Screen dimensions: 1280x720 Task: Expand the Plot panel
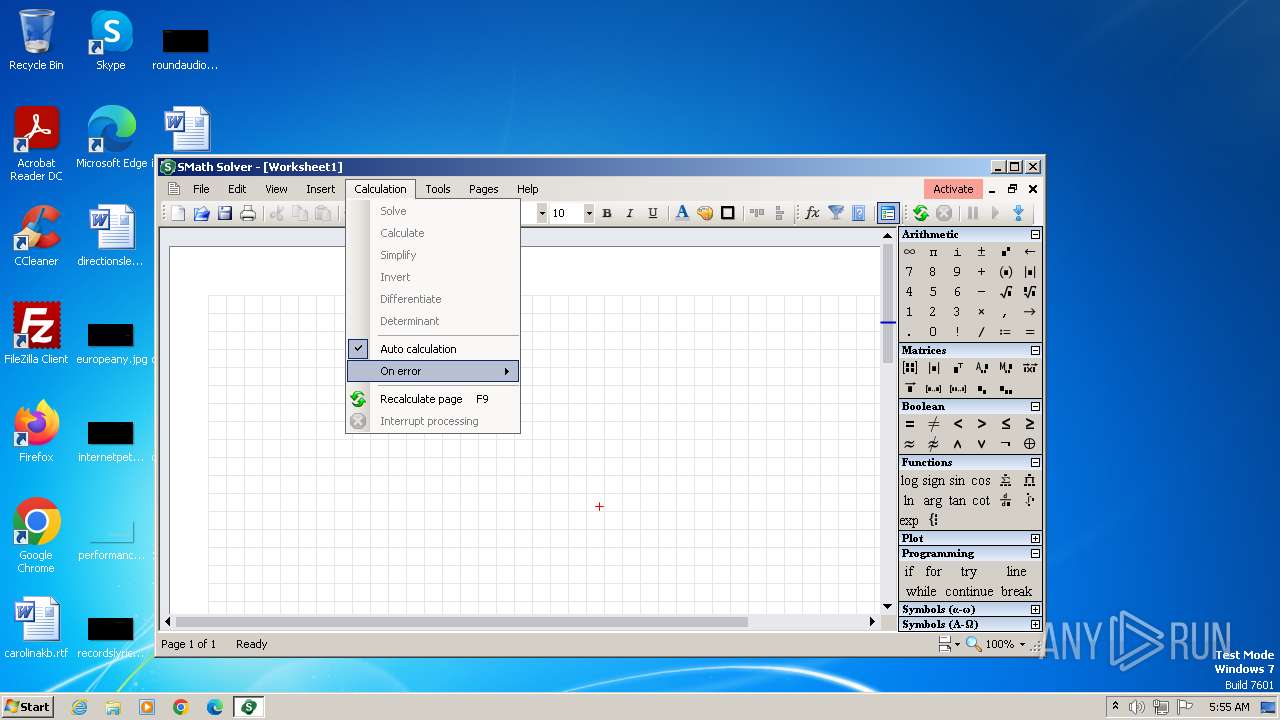[1035, 539]
